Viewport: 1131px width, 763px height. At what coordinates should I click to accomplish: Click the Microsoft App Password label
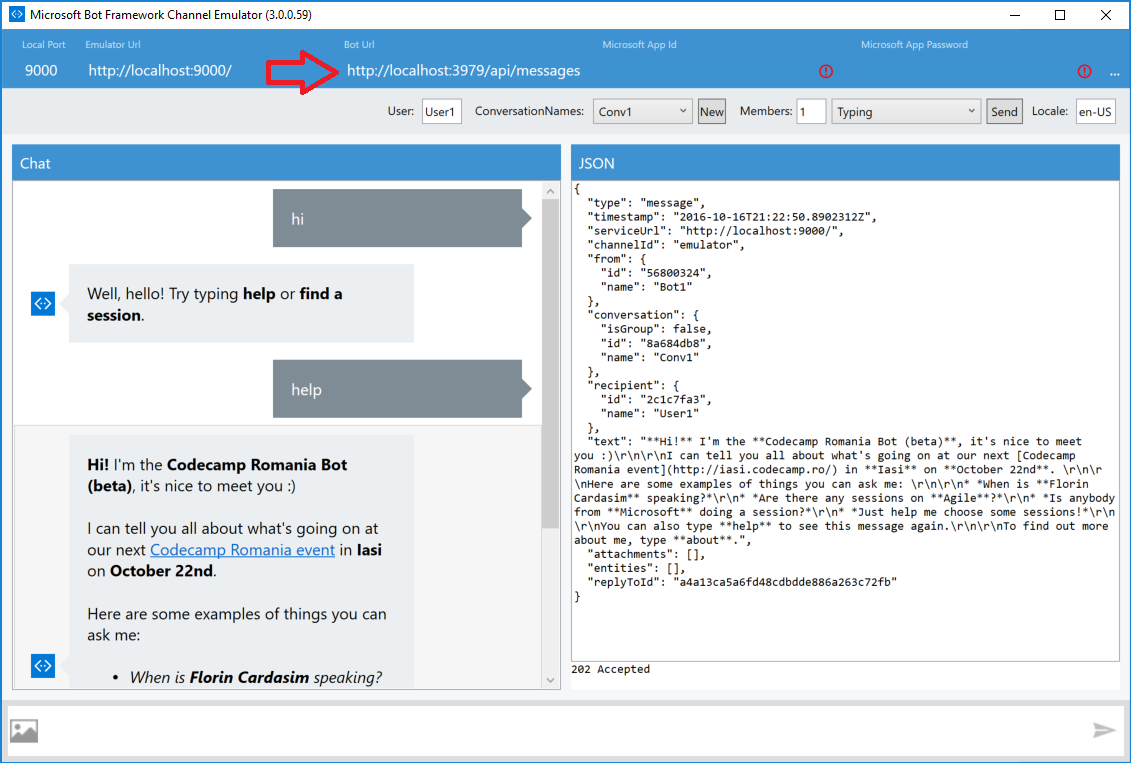click(914, 45)
